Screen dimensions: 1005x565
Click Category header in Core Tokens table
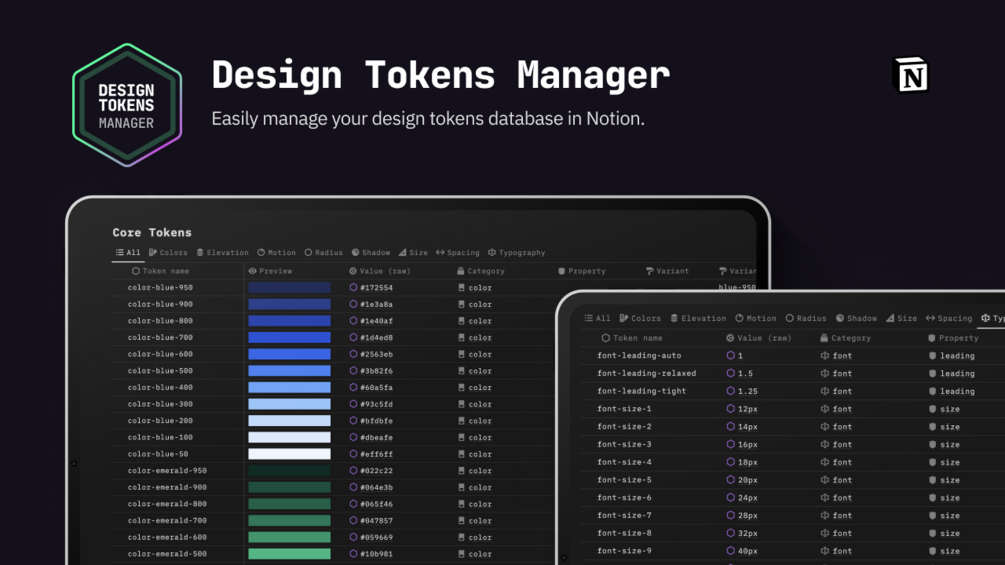[480, 271]
